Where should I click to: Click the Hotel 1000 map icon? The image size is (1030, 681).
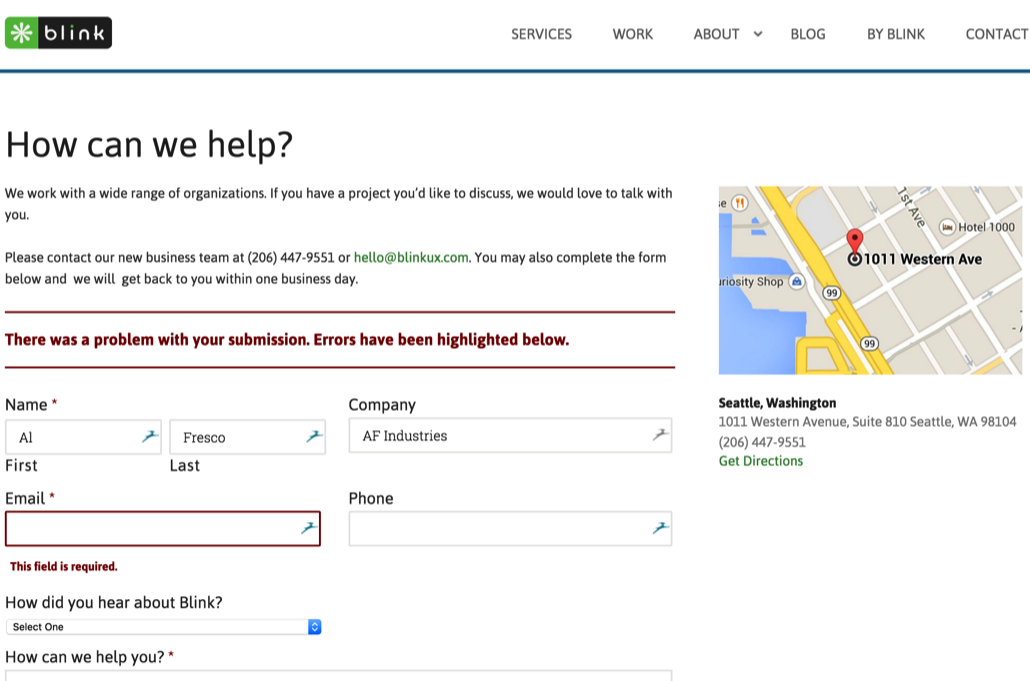947,227
